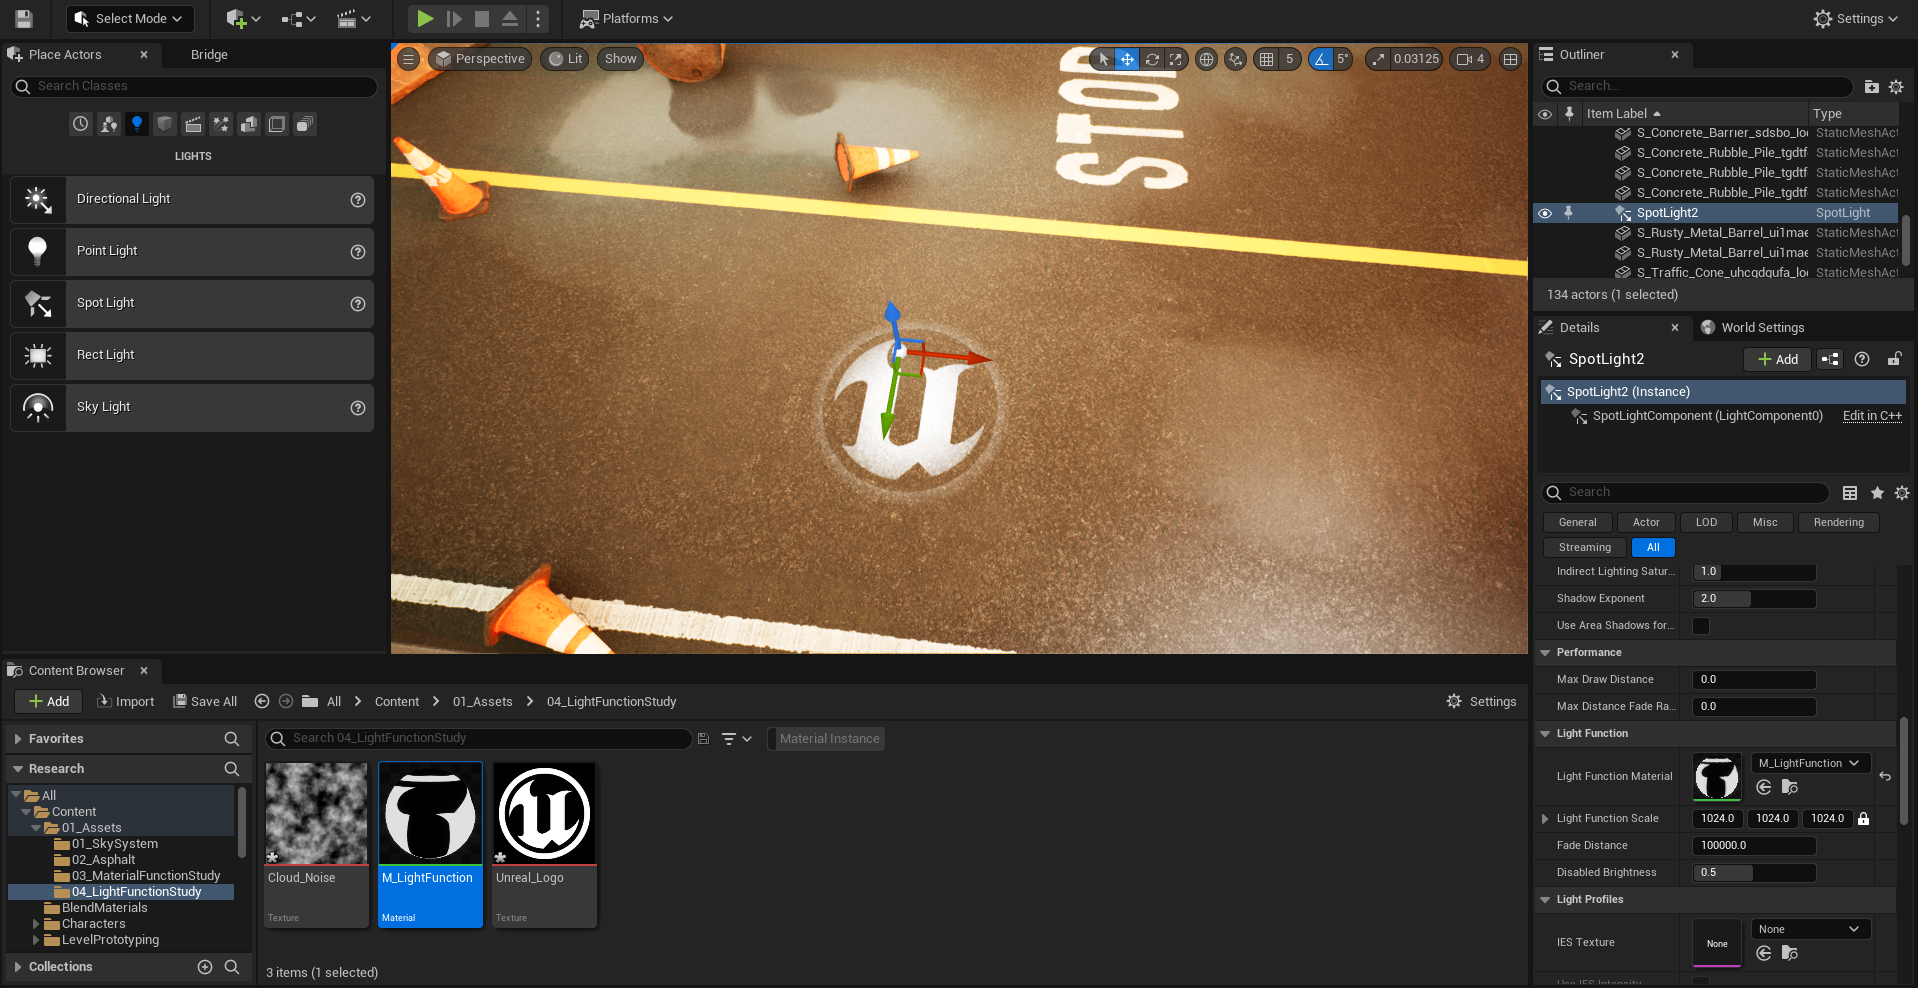Image resolution: width=1918 pixels, height=988 pixels.
Task: Activate the scale gizmo tool
Action: pyautogui.click(x=1176, y=59)
